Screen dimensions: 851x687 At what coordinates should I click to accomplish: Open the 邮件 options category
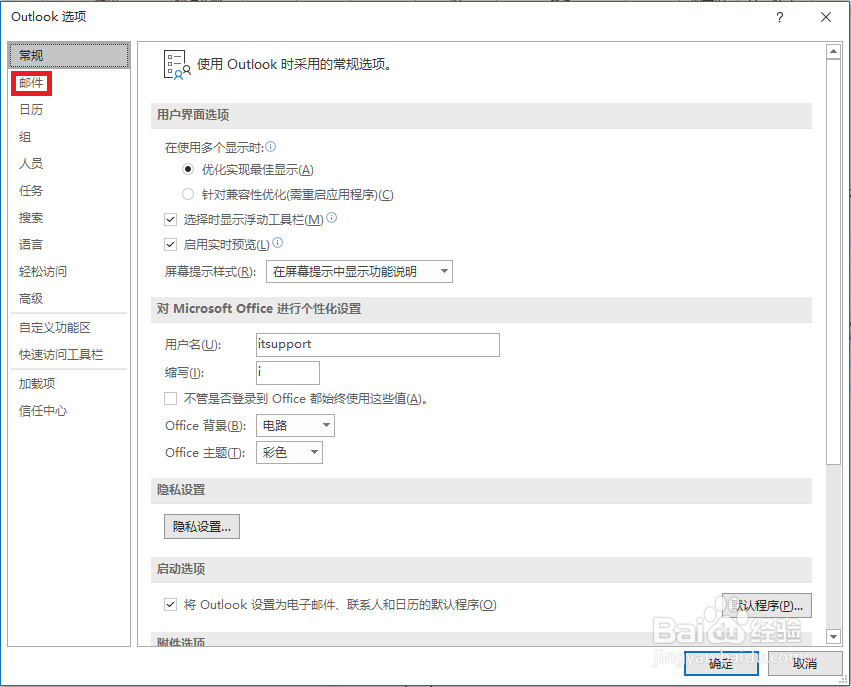(31, 83)
